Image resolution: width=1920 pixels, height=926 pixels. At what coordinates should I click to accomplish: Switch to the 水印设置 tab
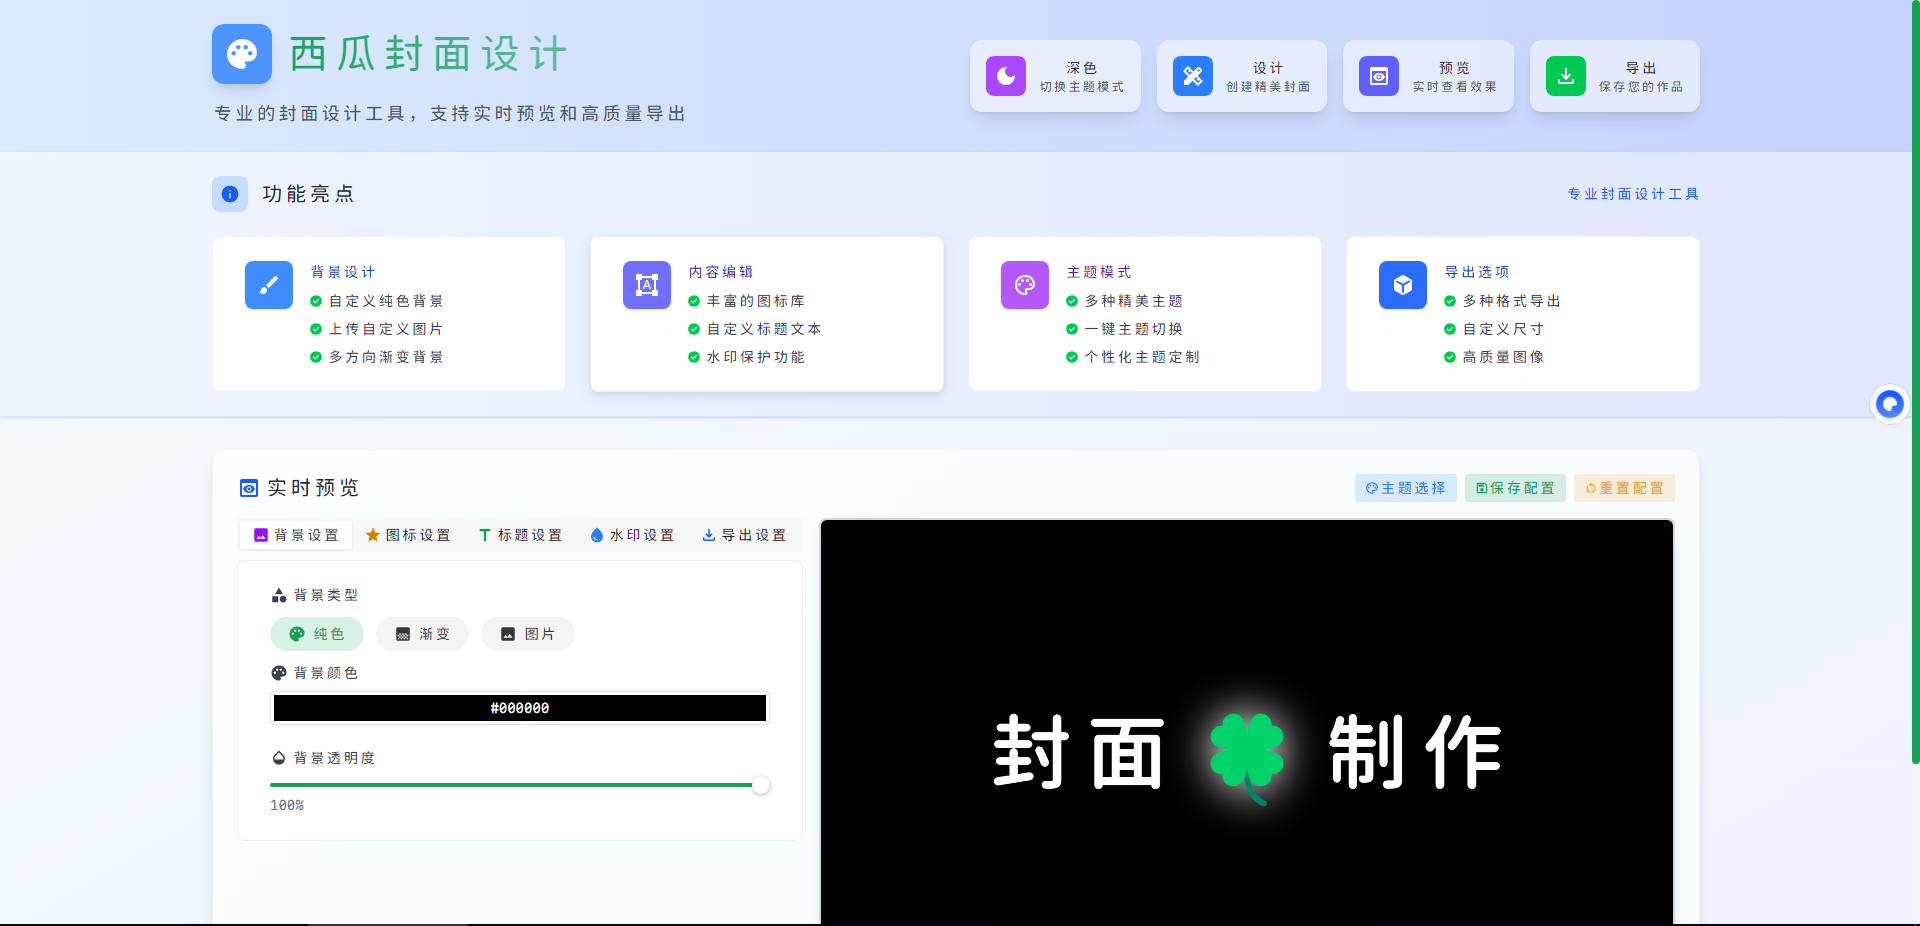[632, 535]
